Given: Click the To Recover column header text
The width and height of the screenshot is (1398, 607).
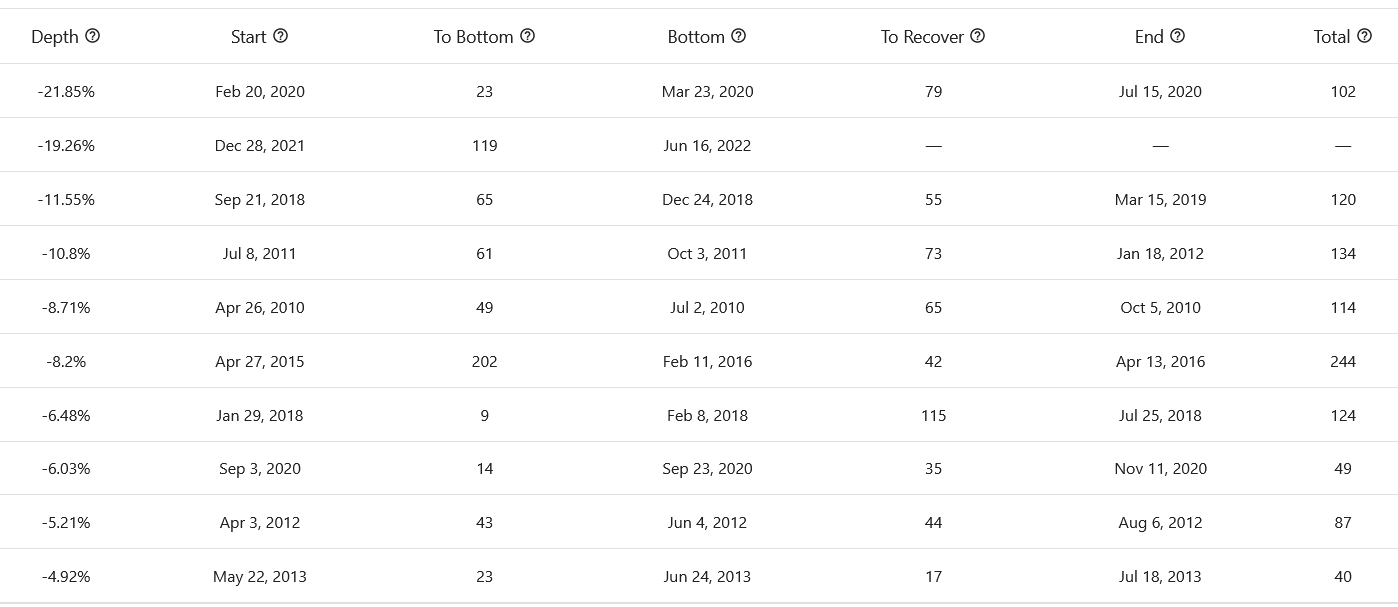Looking at the screenshot, I should point(922,37).
